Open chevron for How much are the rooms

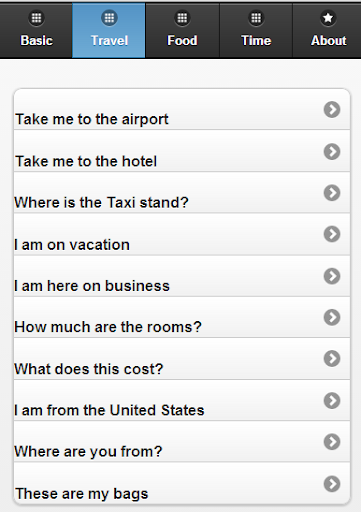pos(332,317)
